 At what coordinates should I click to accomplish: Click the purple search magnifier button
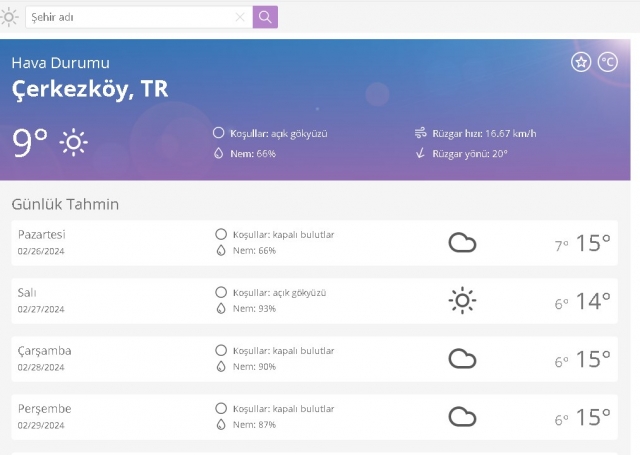[x=265, y=17]
